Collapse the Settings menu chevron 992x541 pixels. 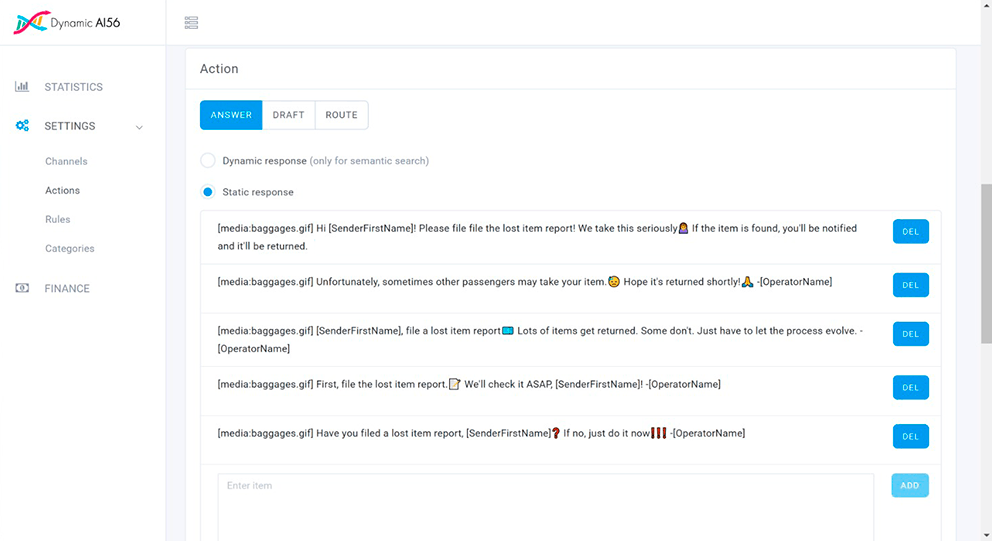pyautogui.click(x=139, y=127)
